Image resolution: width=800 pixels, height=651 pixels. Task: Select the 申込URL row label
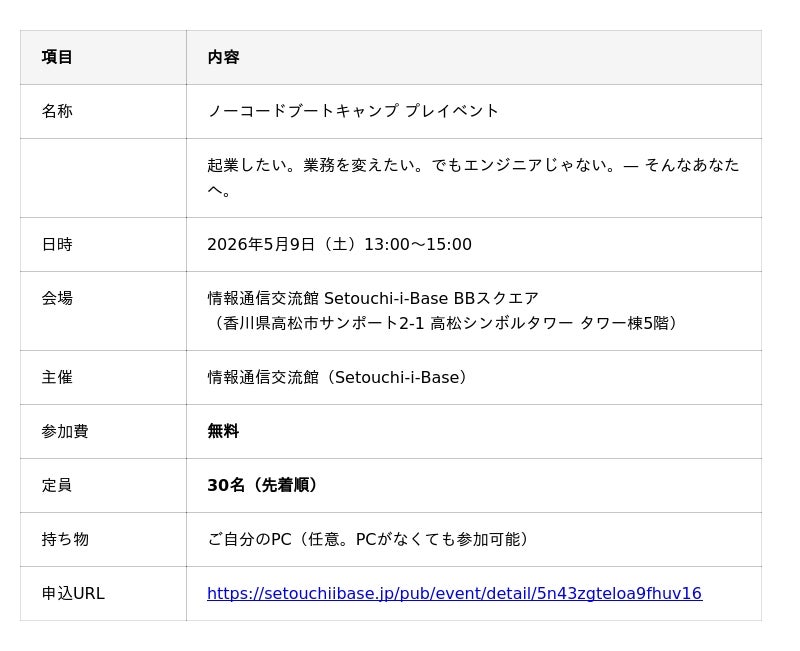click(x=73, y=594)
